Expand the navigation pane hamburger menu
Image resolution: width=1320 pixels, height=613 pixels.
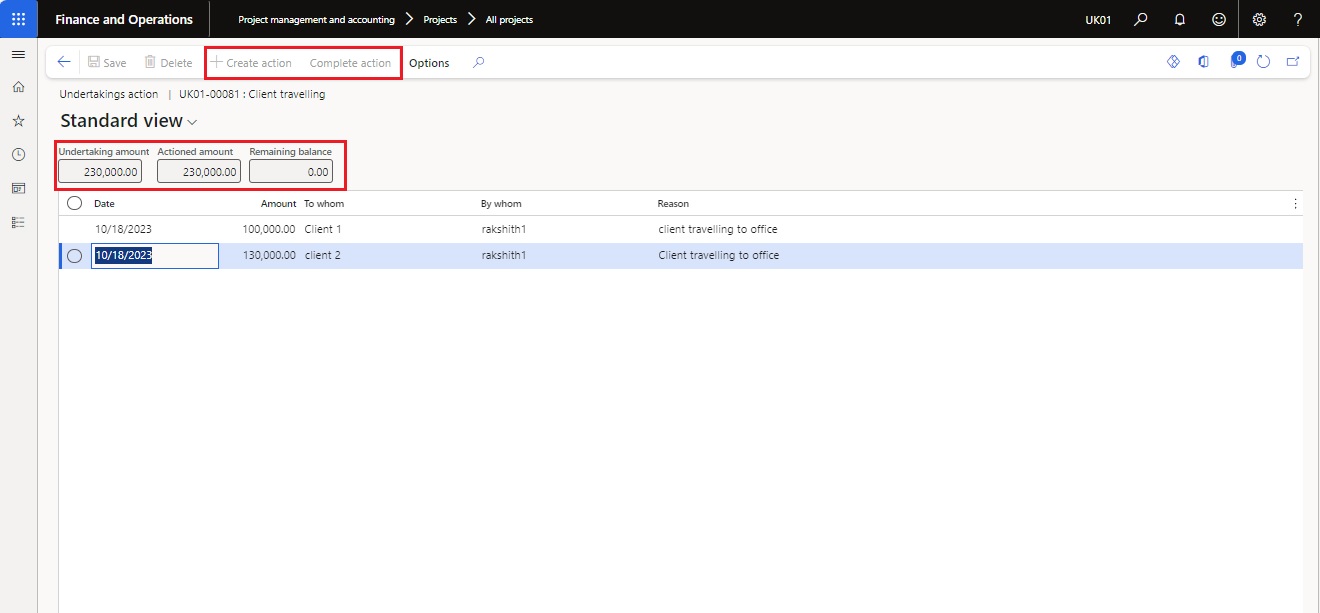18,54
